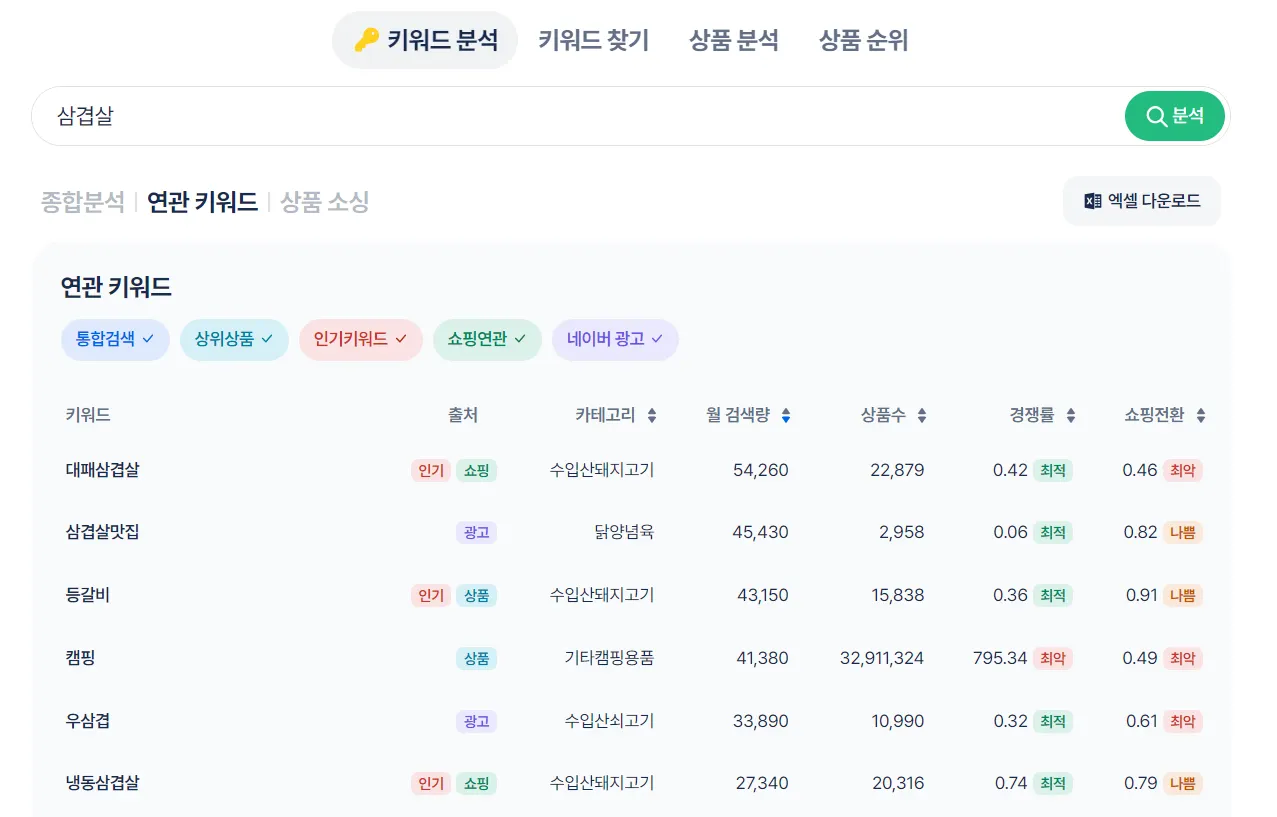Click the 대패삼겹살 keyword link
The height and width of the screenshot is (817, 1277).
coord(103,469)
